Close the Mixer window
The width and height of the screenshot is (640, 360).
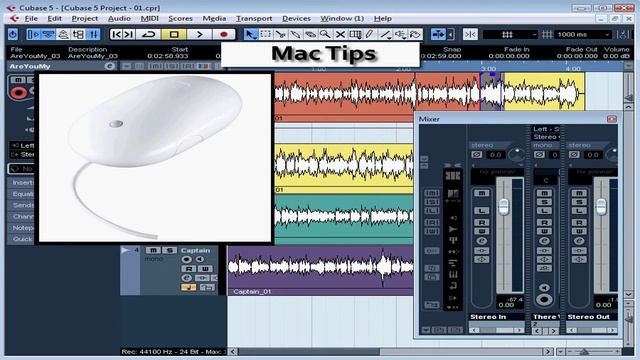coord(611,119)
